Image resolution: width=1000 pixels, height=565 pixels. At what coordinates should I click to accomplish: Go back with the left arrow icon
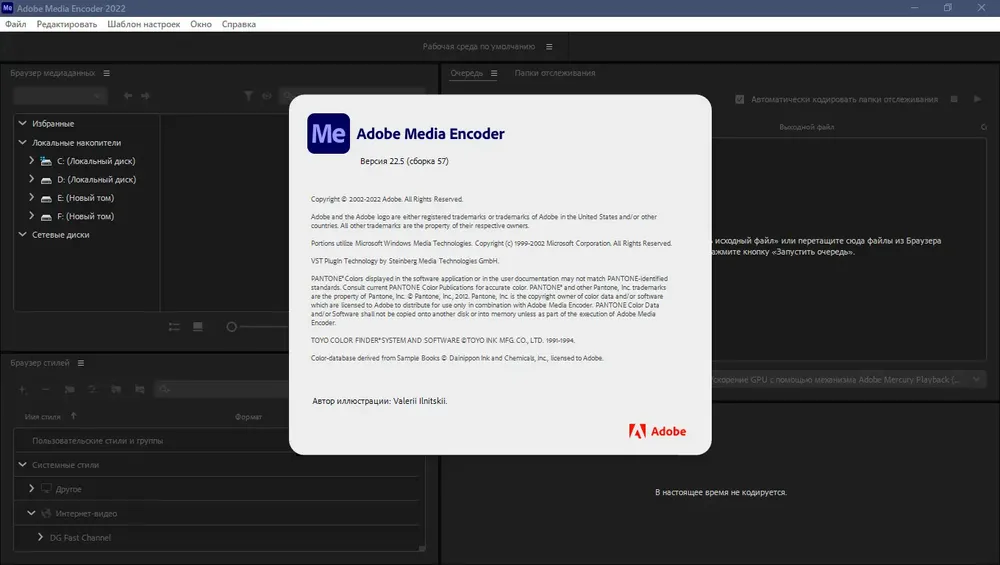click(x=128, y=96)
